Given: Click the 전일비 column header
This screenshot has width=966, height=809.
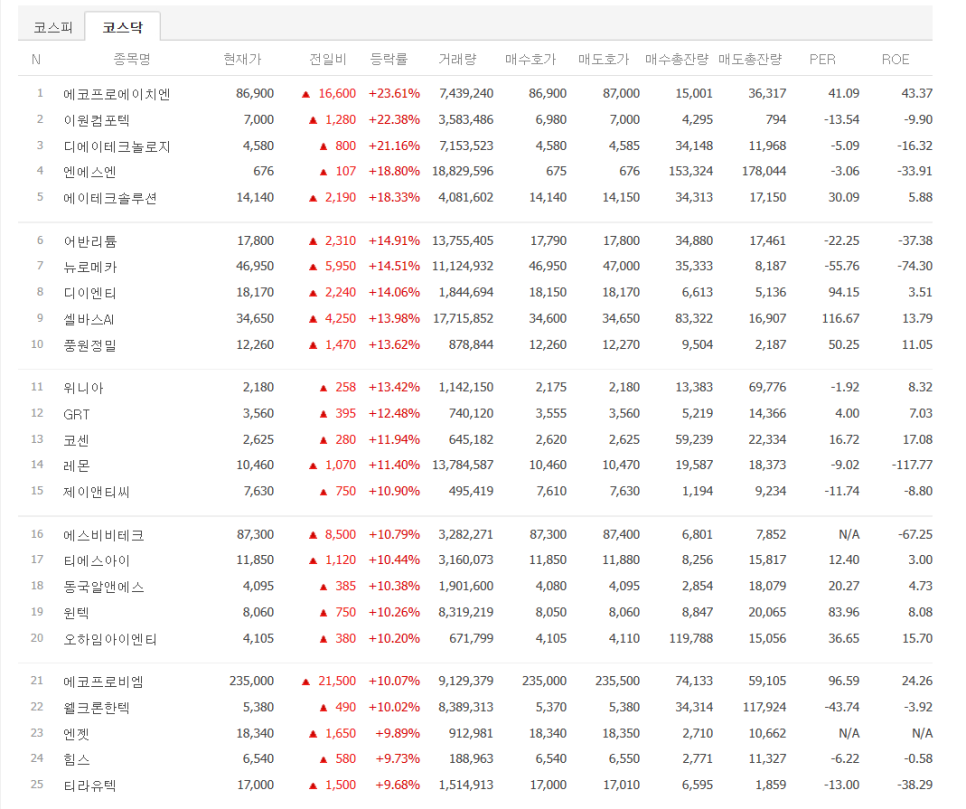Looking at the screenshot, I should [328, 59].
